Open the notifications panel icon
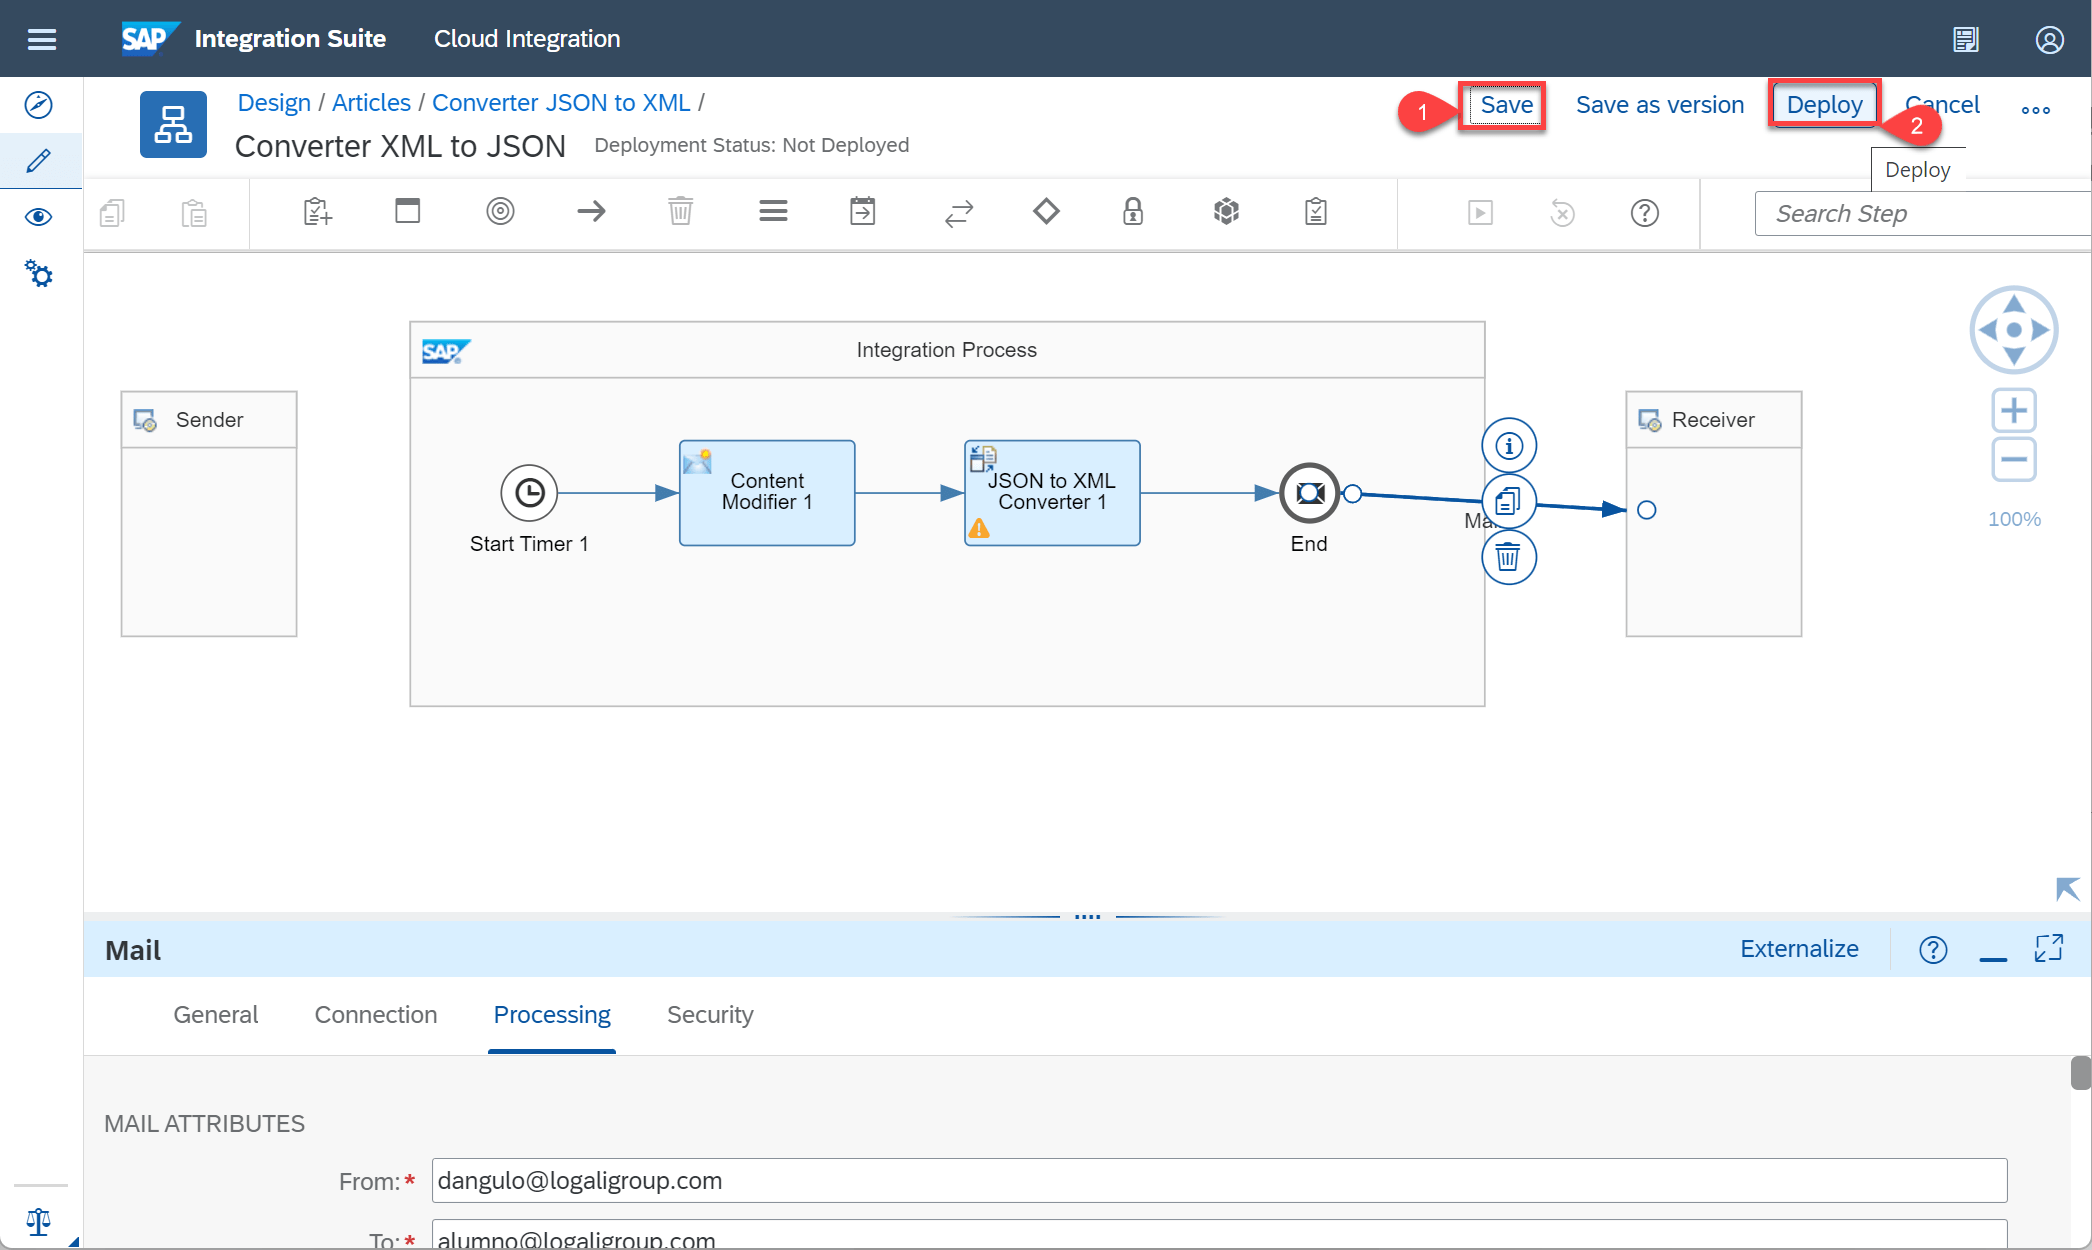This screenshot has height=1250, width=2092. tap(1965, 39)
